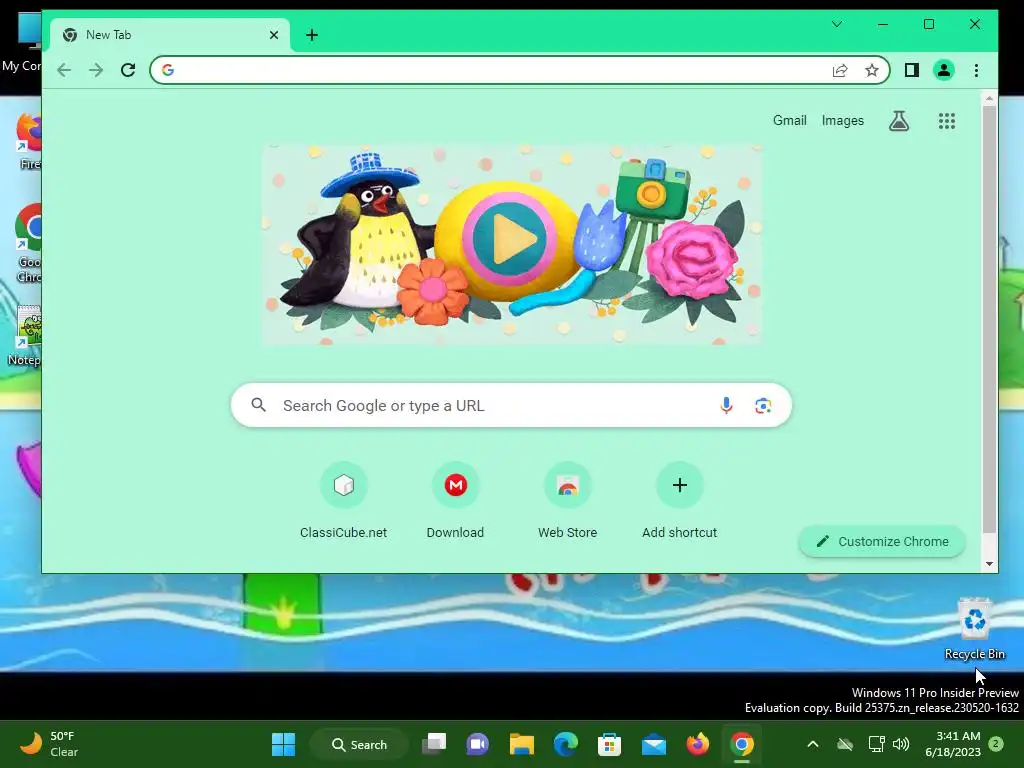Open Chrome three-dot menu
Image resolution: width=1024 pixels, height=768 pixels.
pyautogui.click(x=976, y=70)
